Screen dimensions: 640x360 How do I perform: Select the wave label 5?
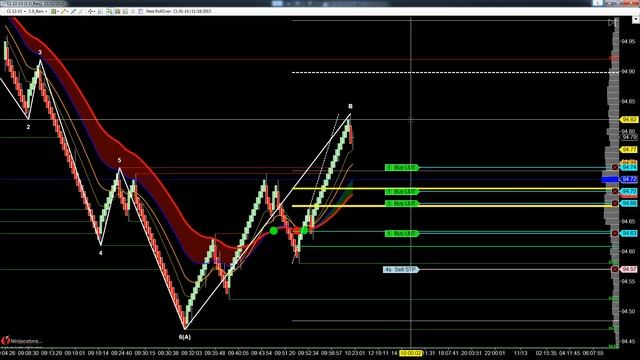pyautogui.click(x=119, y=160)
